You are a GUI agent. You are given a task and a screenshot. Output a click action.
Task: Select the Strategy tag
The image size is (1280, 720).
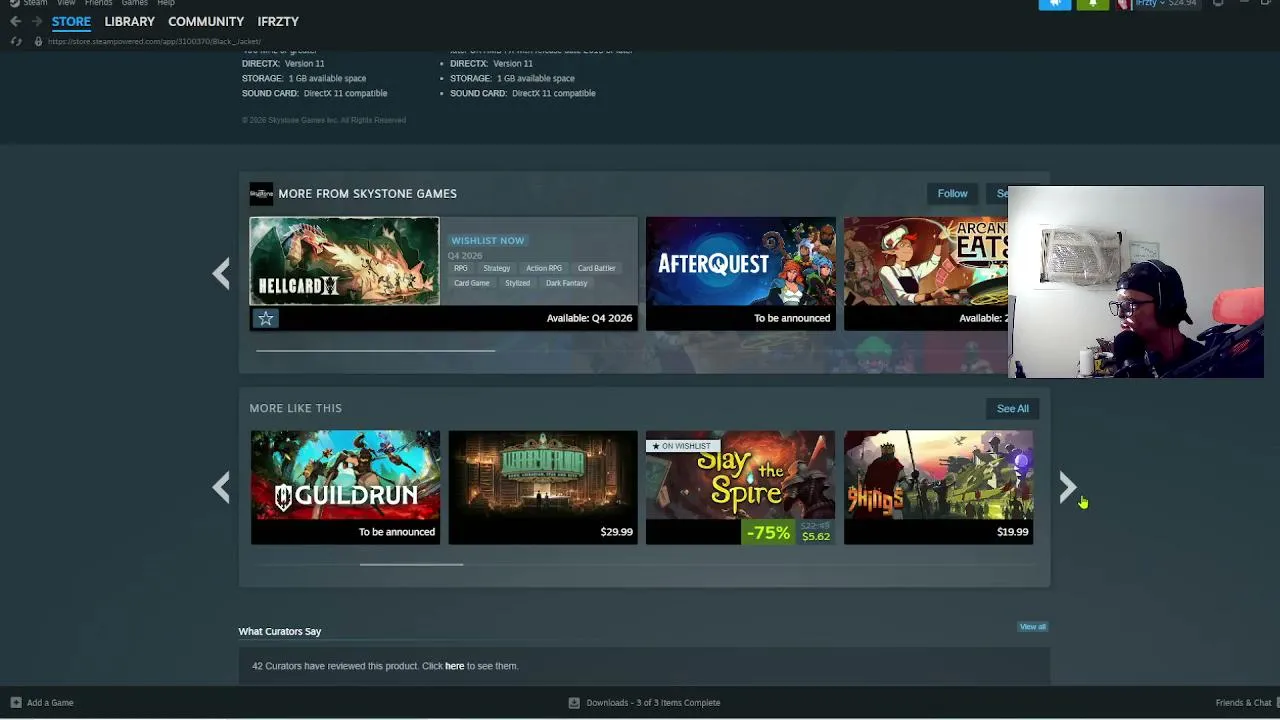(x=497, y=268)
